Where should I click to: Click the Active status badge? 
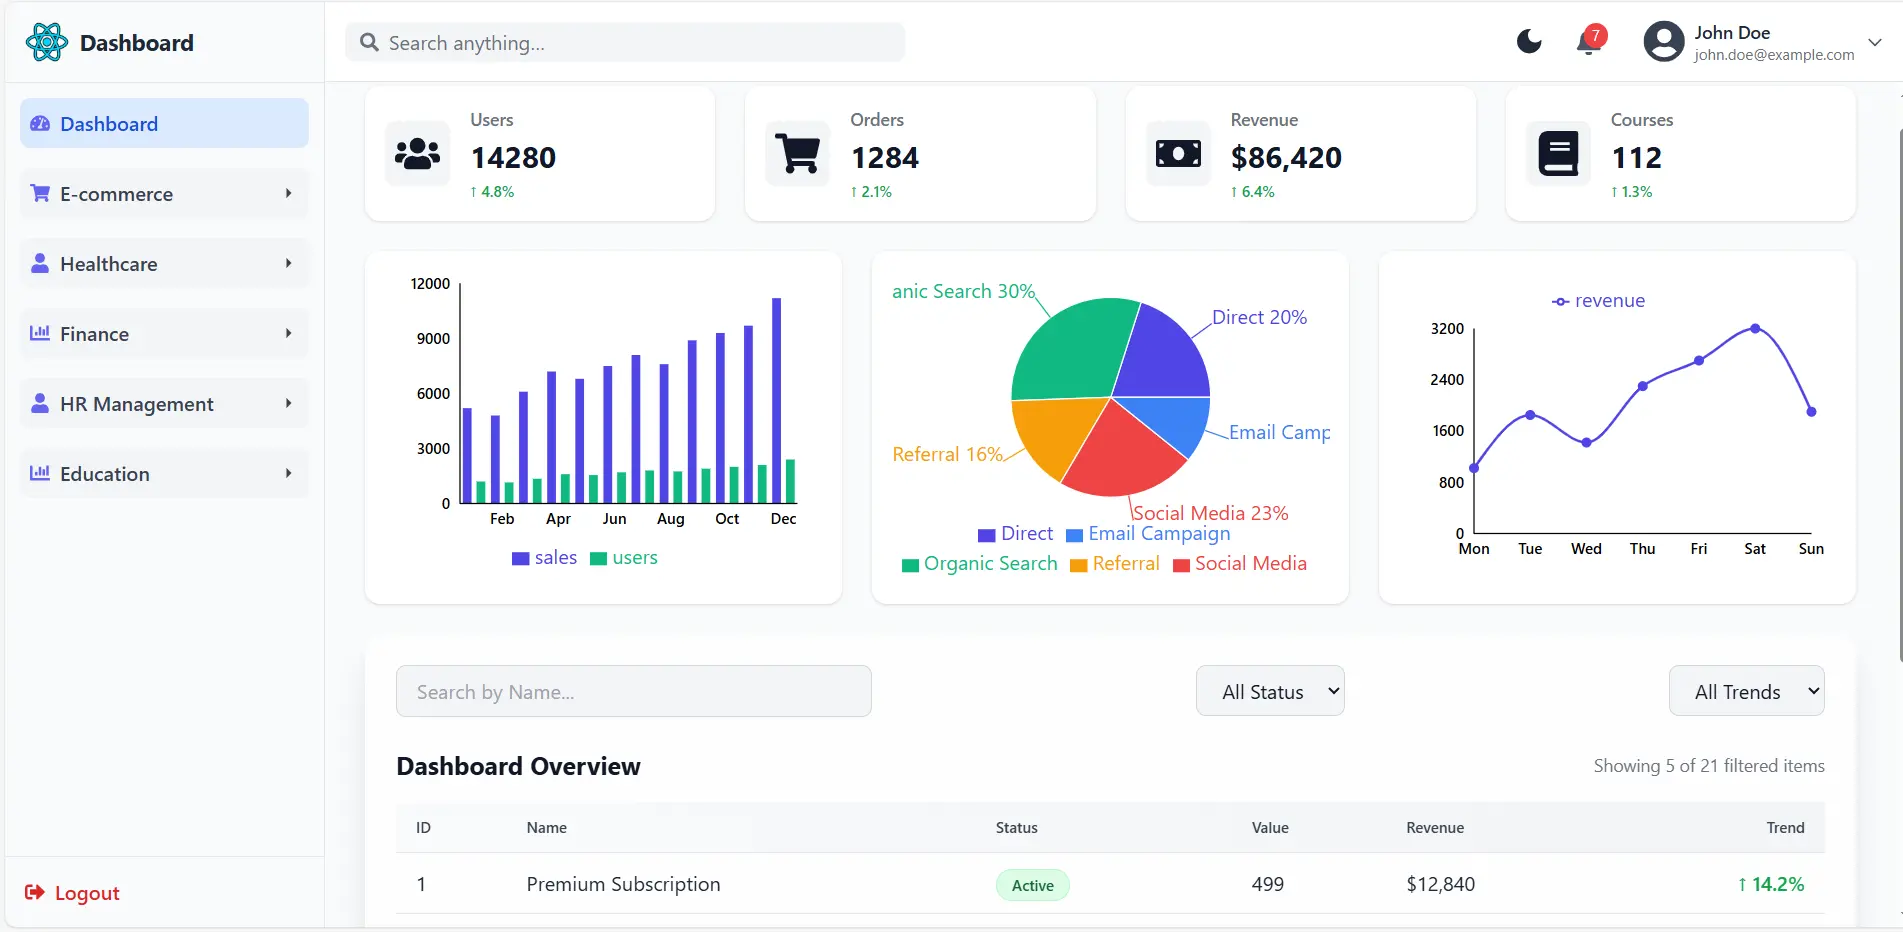click(1032, 885)
